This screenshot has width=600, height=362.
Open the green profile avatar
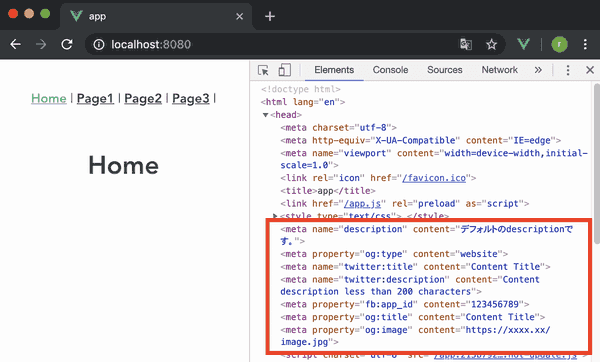pos(559,44)
